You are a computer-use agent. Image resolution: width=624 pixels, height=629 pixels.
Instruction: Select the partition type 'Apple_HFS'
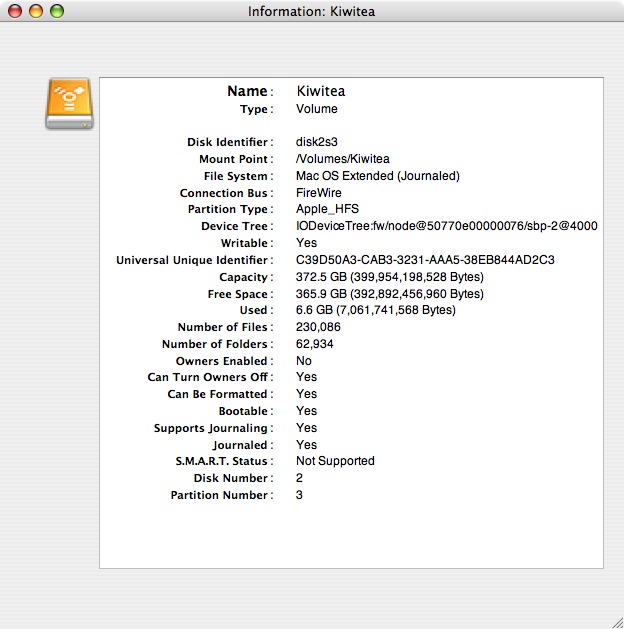coord(327,209)
